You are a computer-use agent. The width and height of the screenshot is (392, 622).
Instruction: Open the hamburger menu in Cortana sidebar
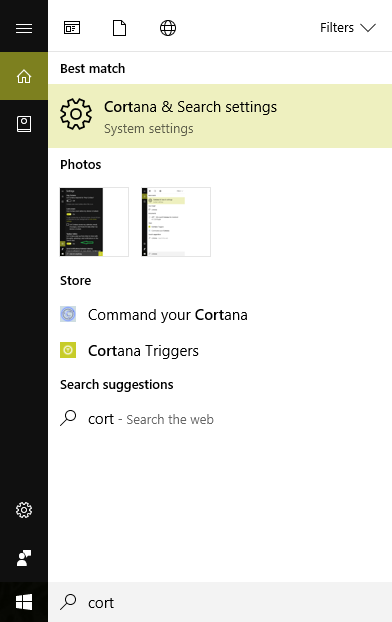pos(24,28)
